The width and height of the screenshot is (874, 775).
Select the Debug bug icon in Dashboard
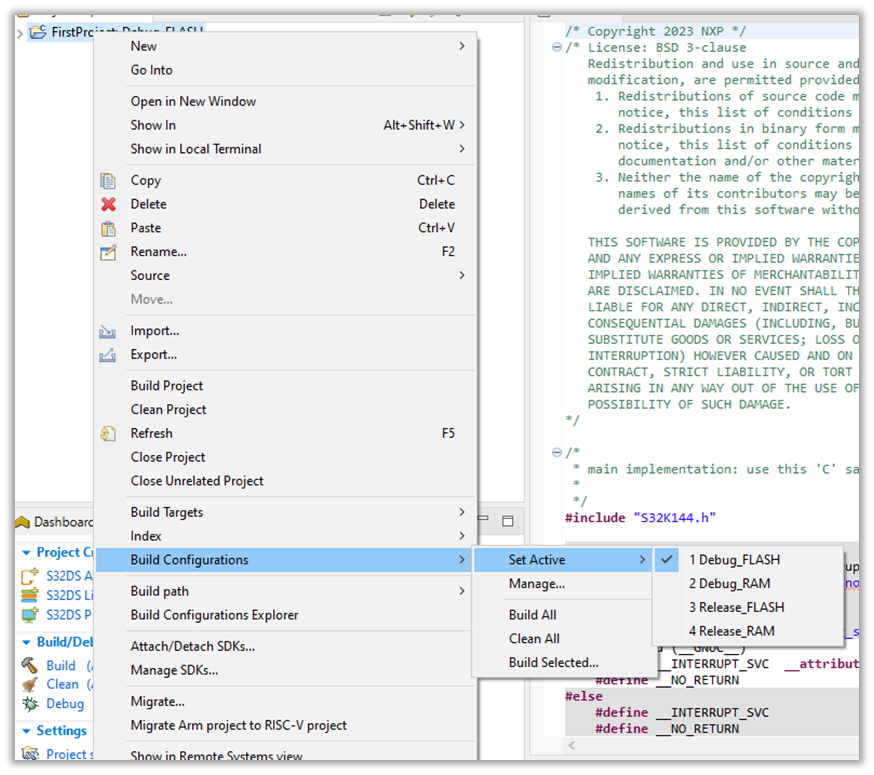click(x=29, y=703)
